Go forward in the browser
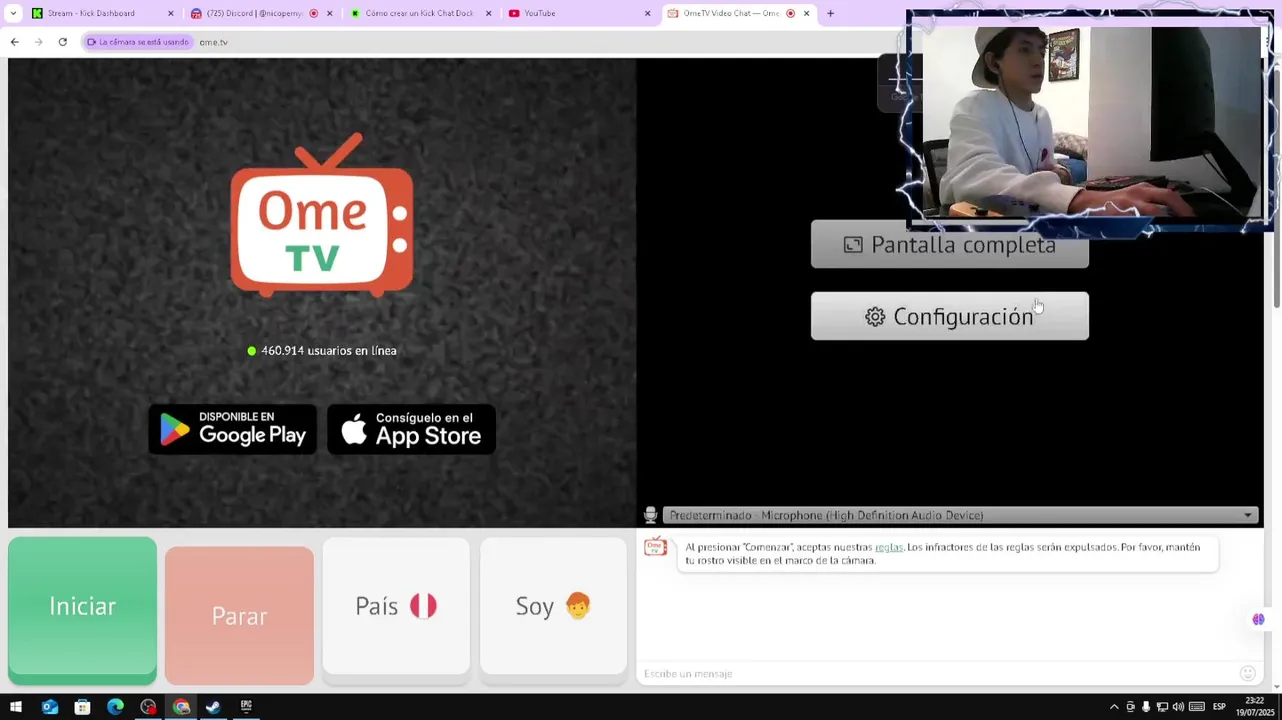The image size is (1282, 720). [x=38, y=42]
